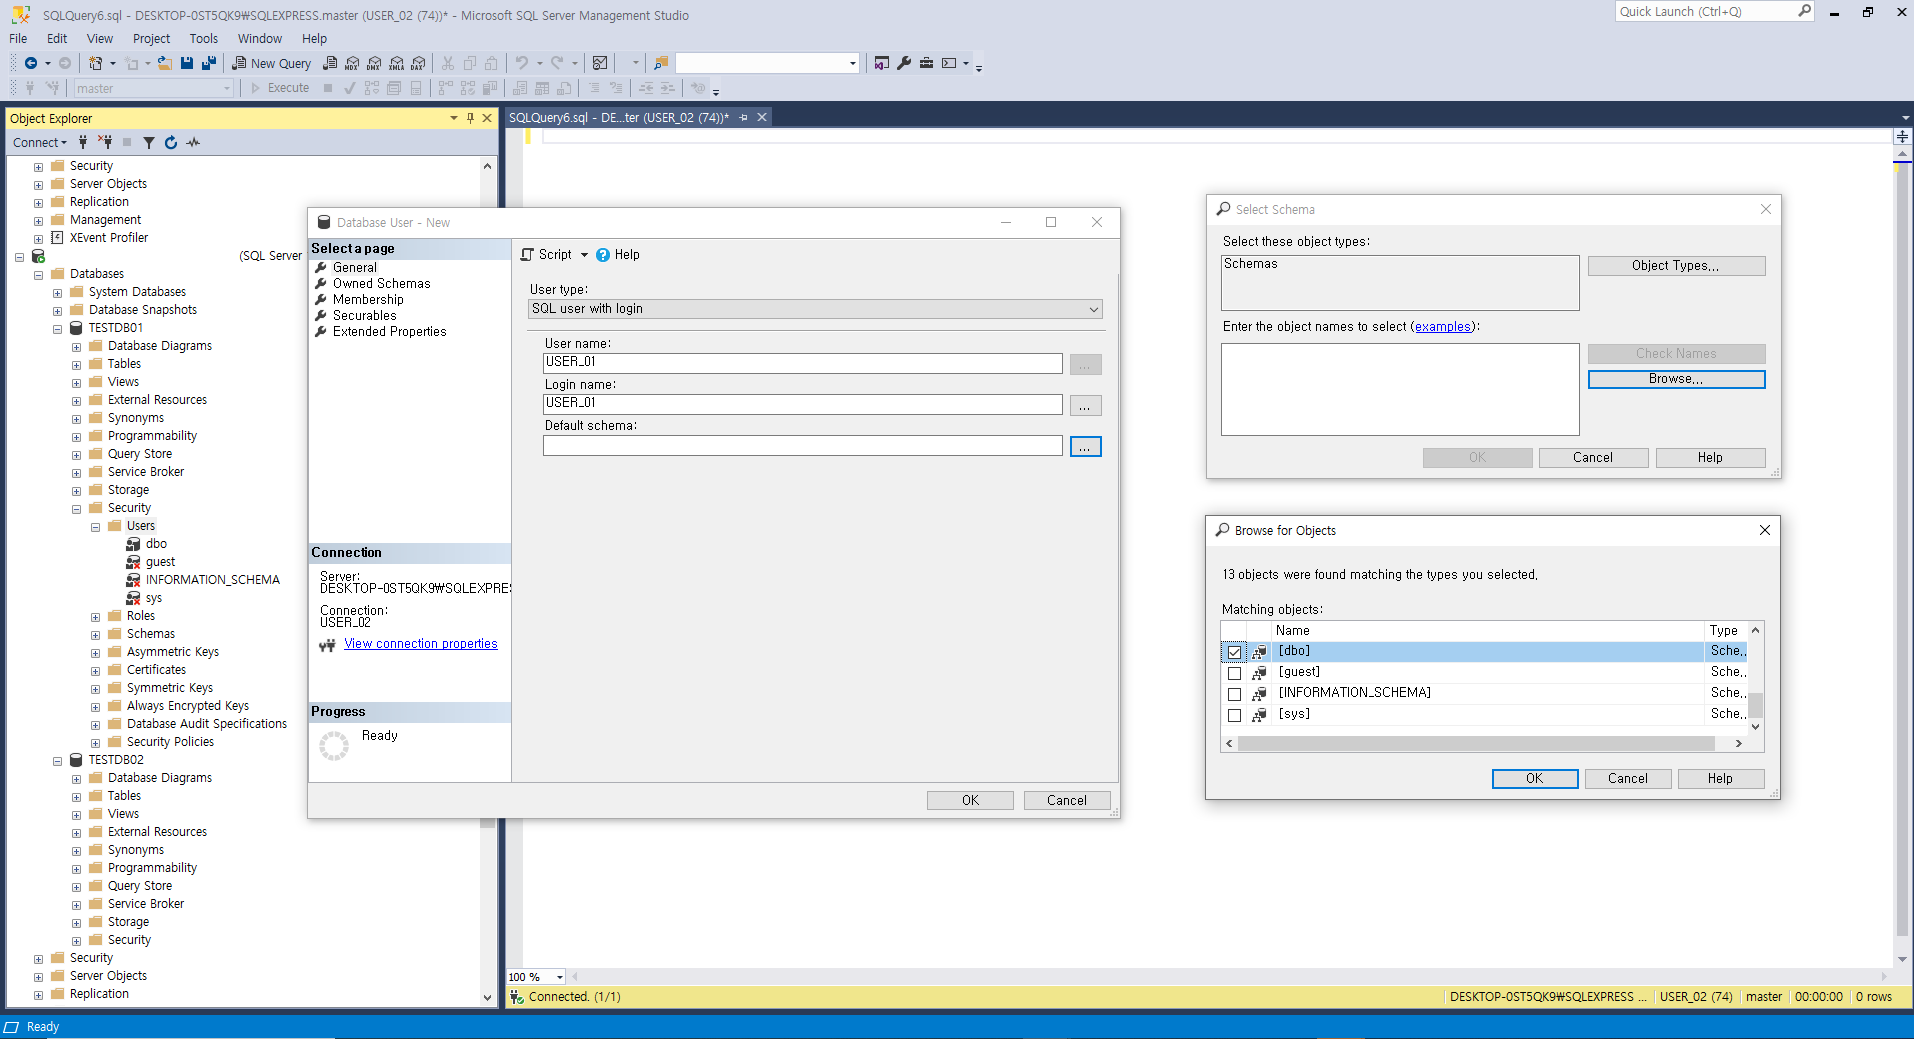Click OK in Browse for Objects dialog

(1535, 779)
